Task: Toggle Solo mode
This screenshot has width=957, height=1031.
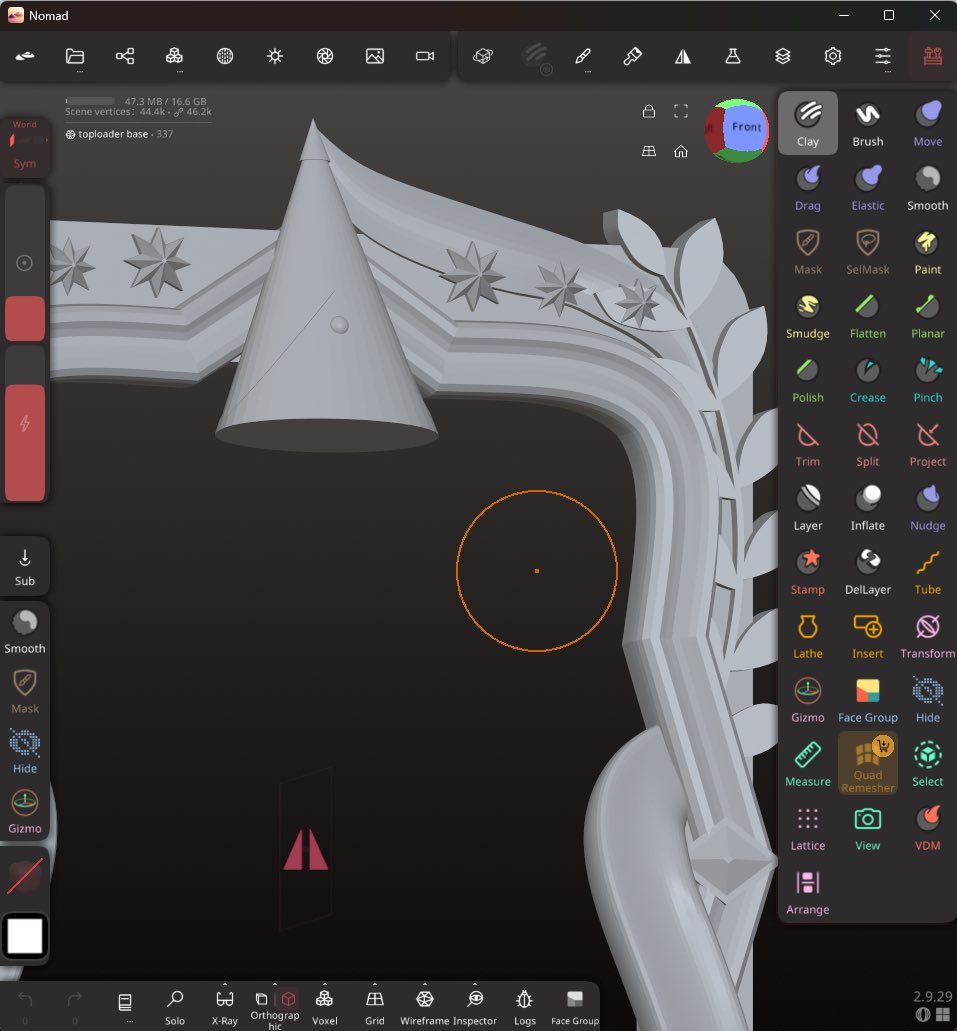Action: coord(174,1007)
